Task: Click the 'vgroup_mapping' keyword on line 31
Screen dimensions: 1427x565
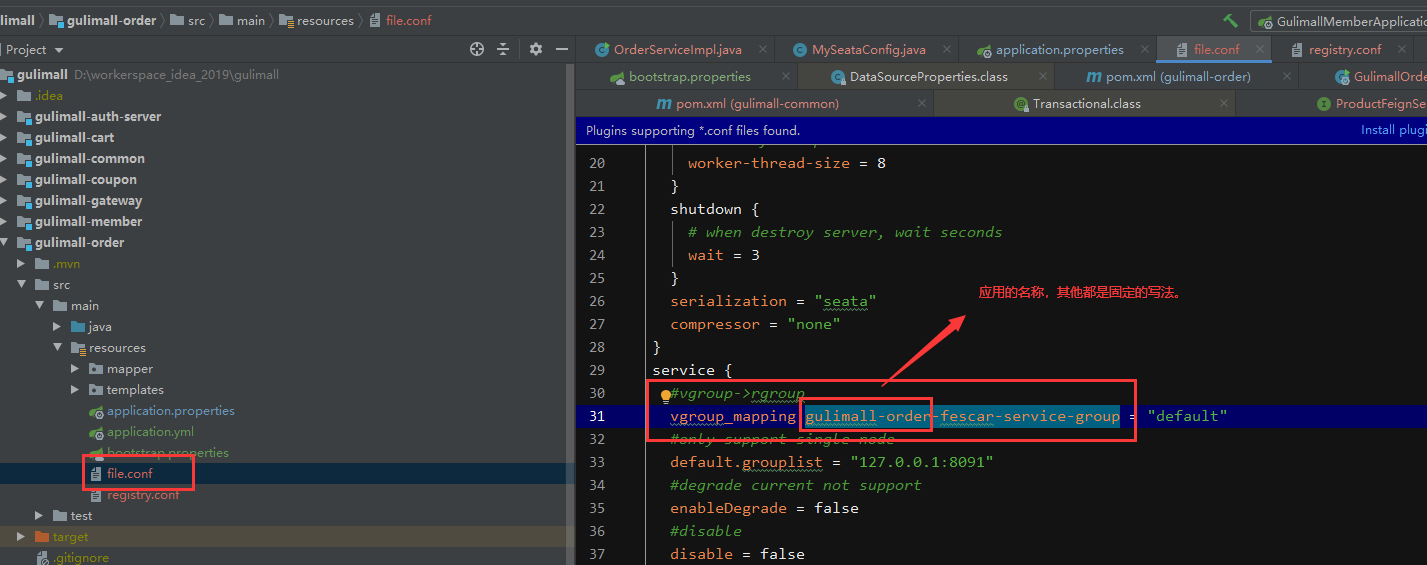Action: tap(732, 416)
